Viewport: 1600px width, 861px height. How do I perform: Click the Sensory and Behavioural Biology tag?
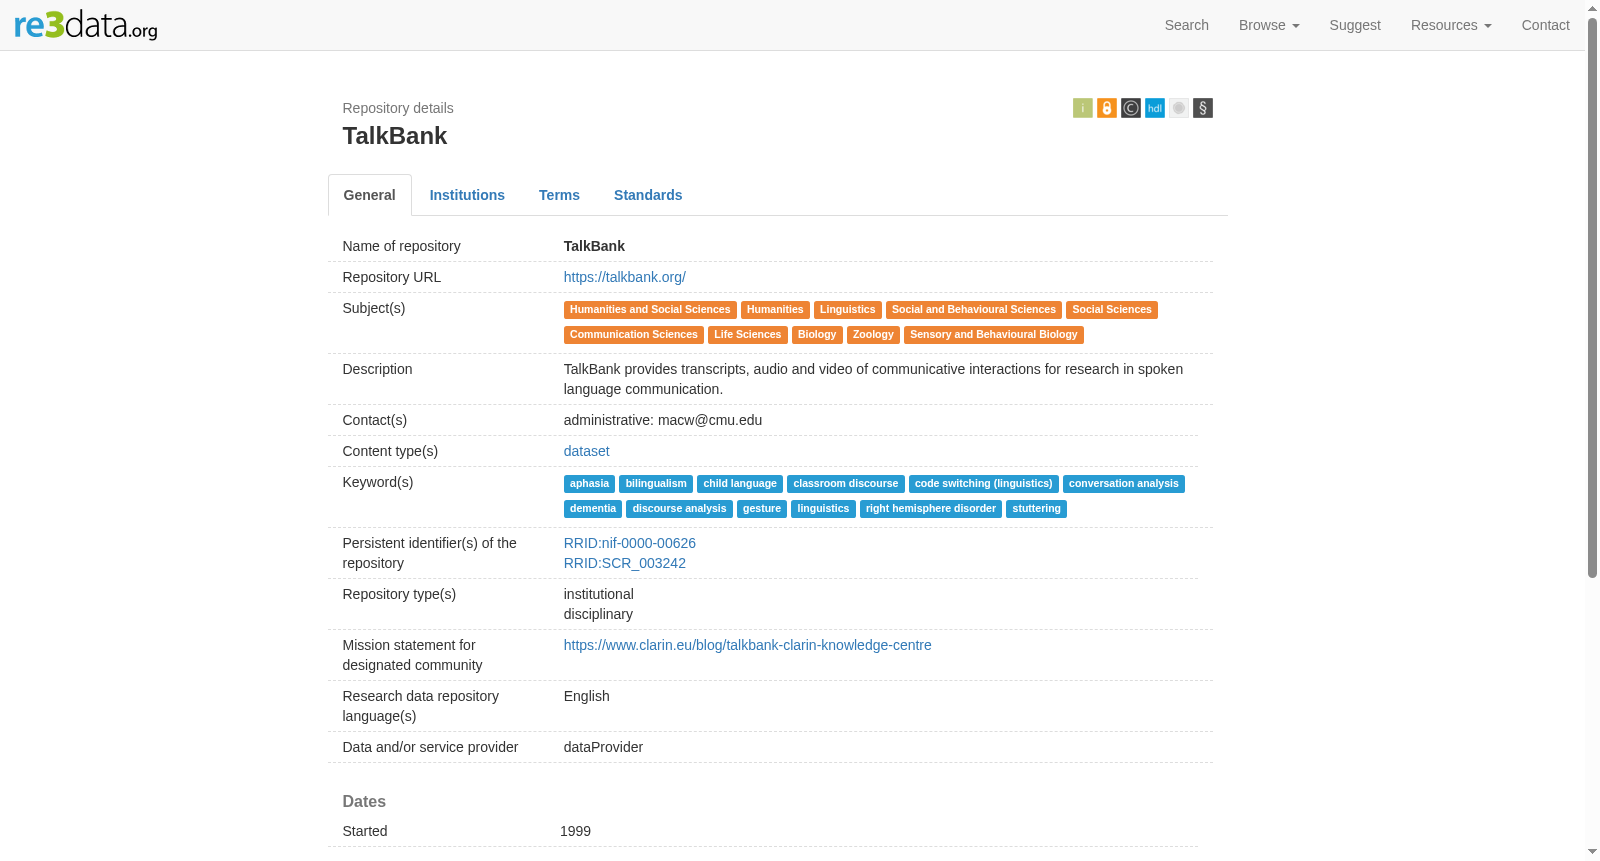(x=994, y=335)
